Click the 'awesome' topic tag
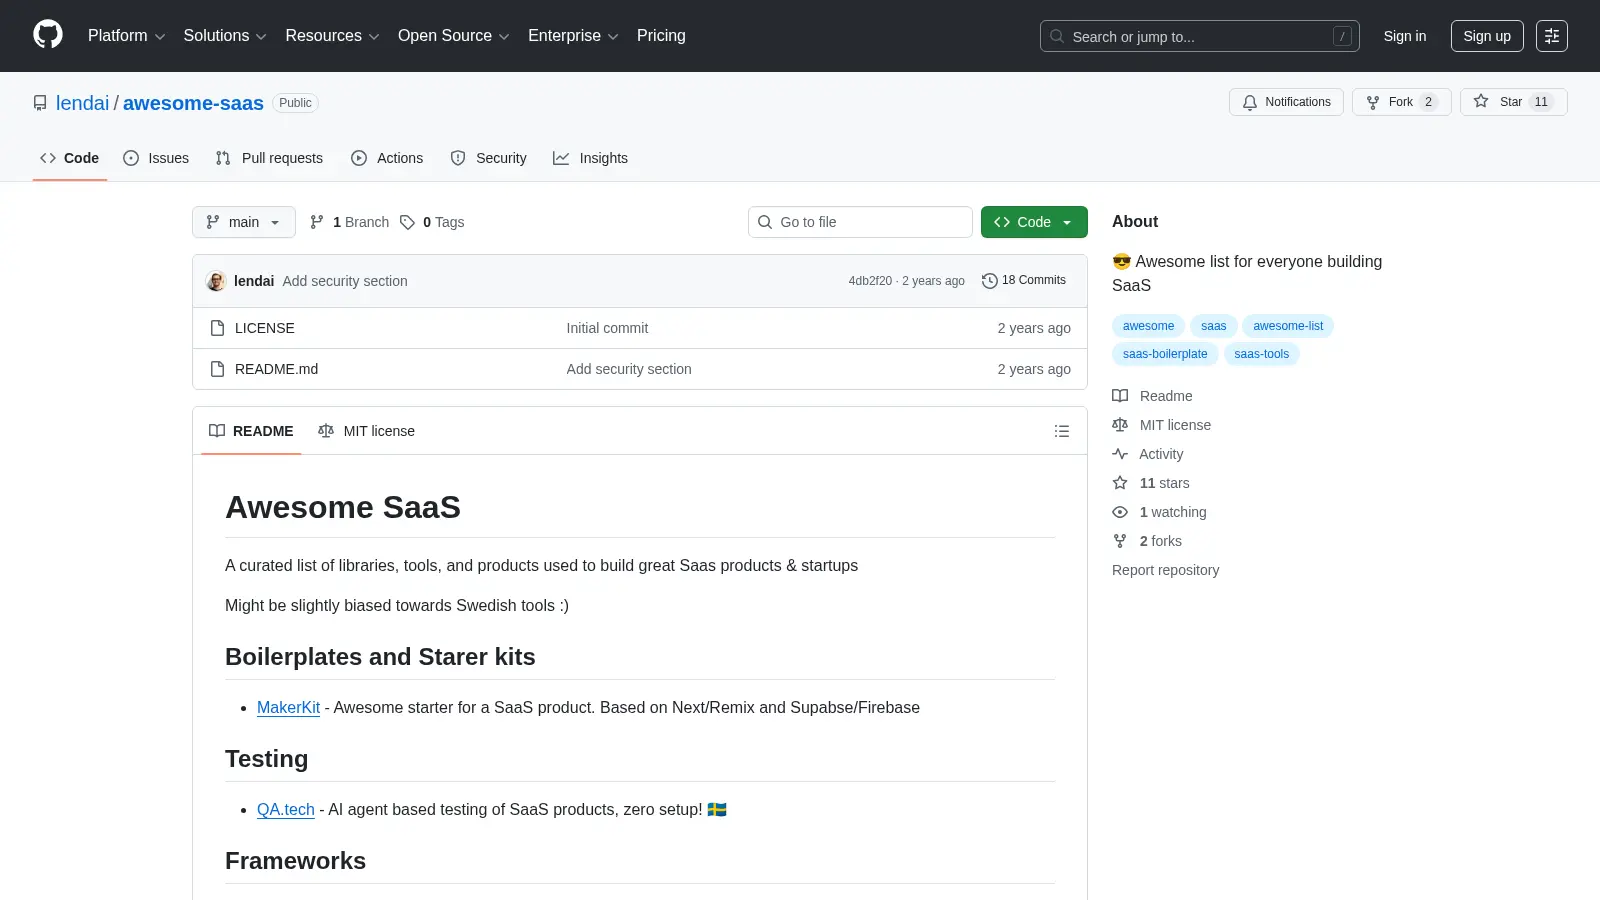This screenshot has width=1600, height=900. 1148,326
